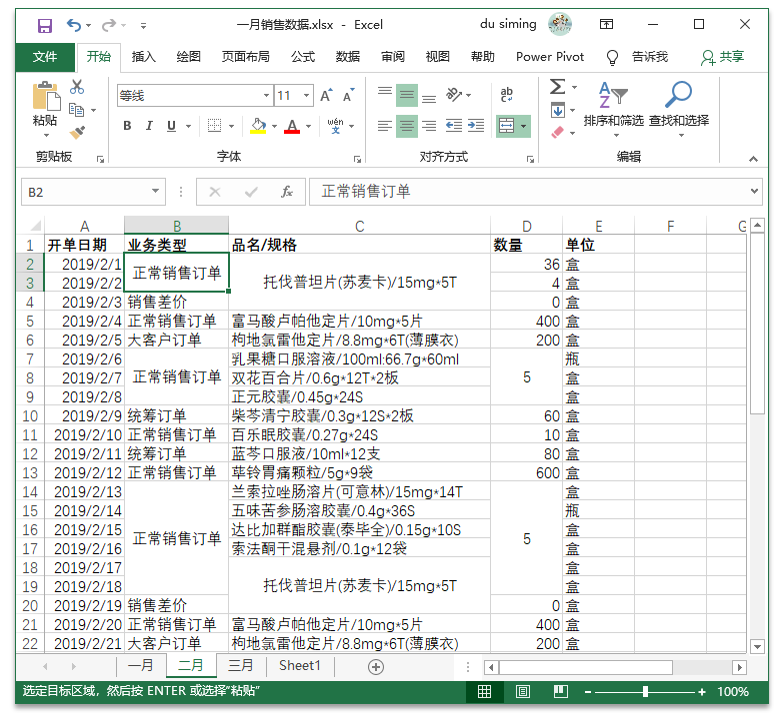Cut selection with the scissors icon

(76, 87)
